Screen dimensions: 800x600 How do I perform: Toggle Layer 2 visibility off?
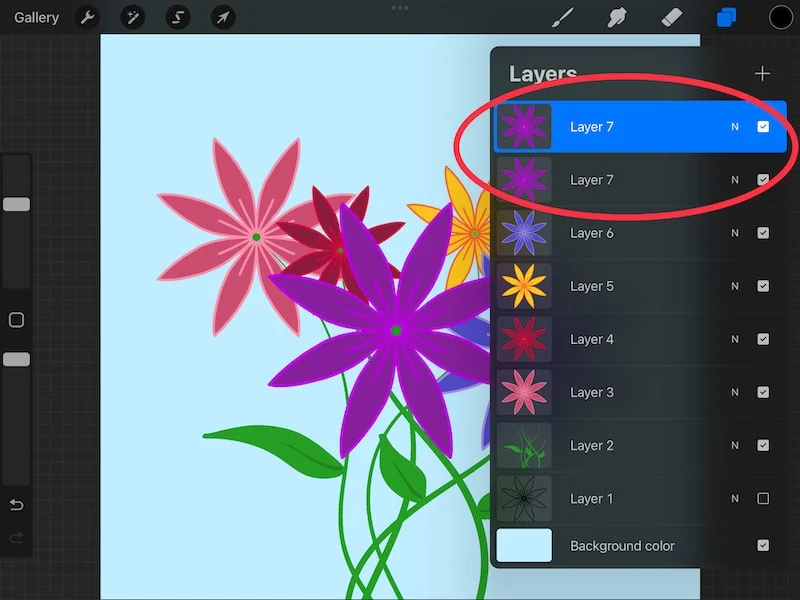(763, 445)
